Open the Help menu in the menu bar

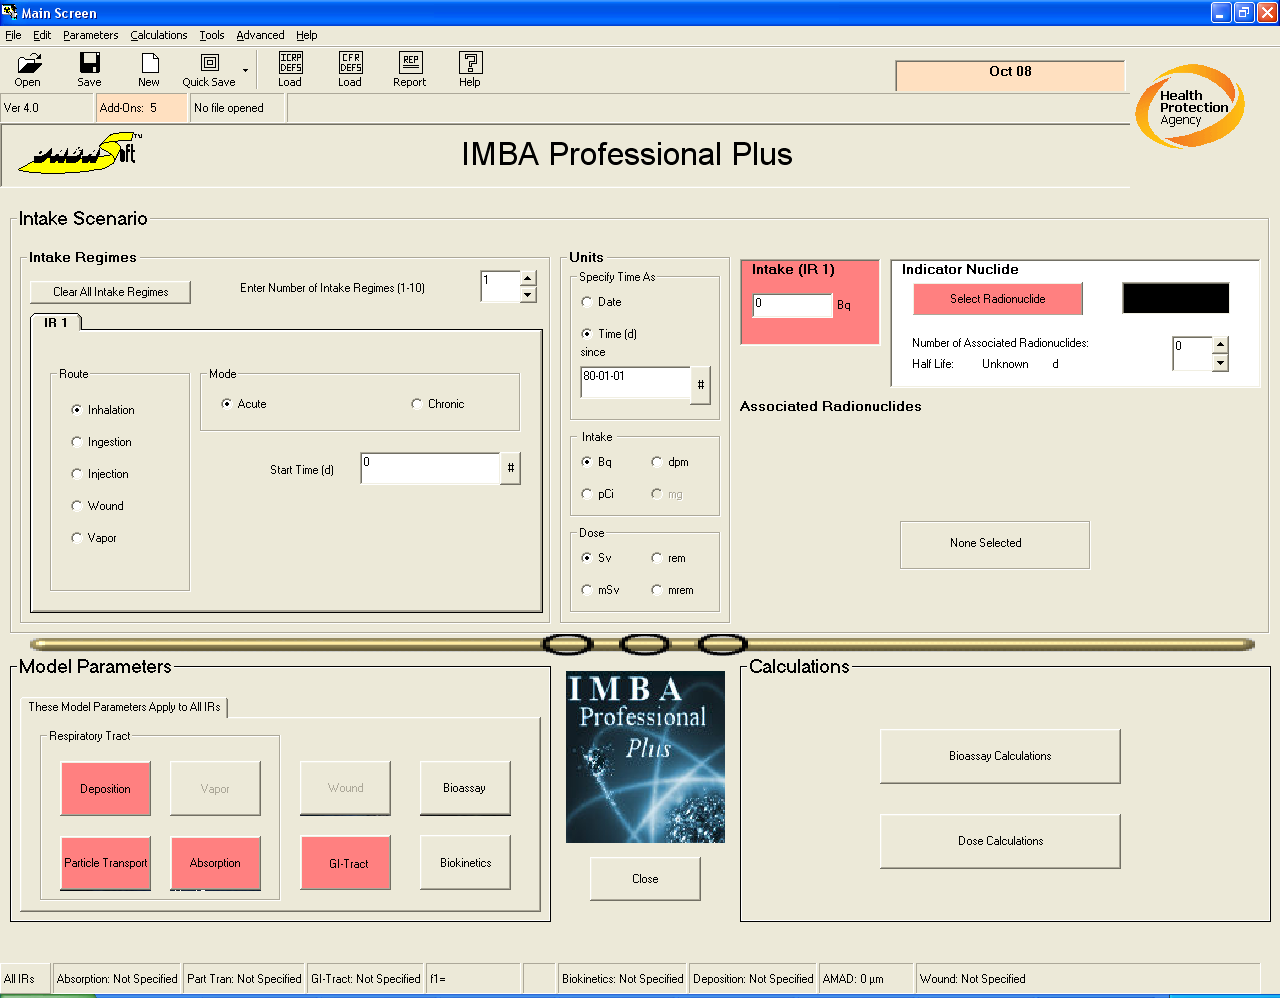click(x=306, y=35)
